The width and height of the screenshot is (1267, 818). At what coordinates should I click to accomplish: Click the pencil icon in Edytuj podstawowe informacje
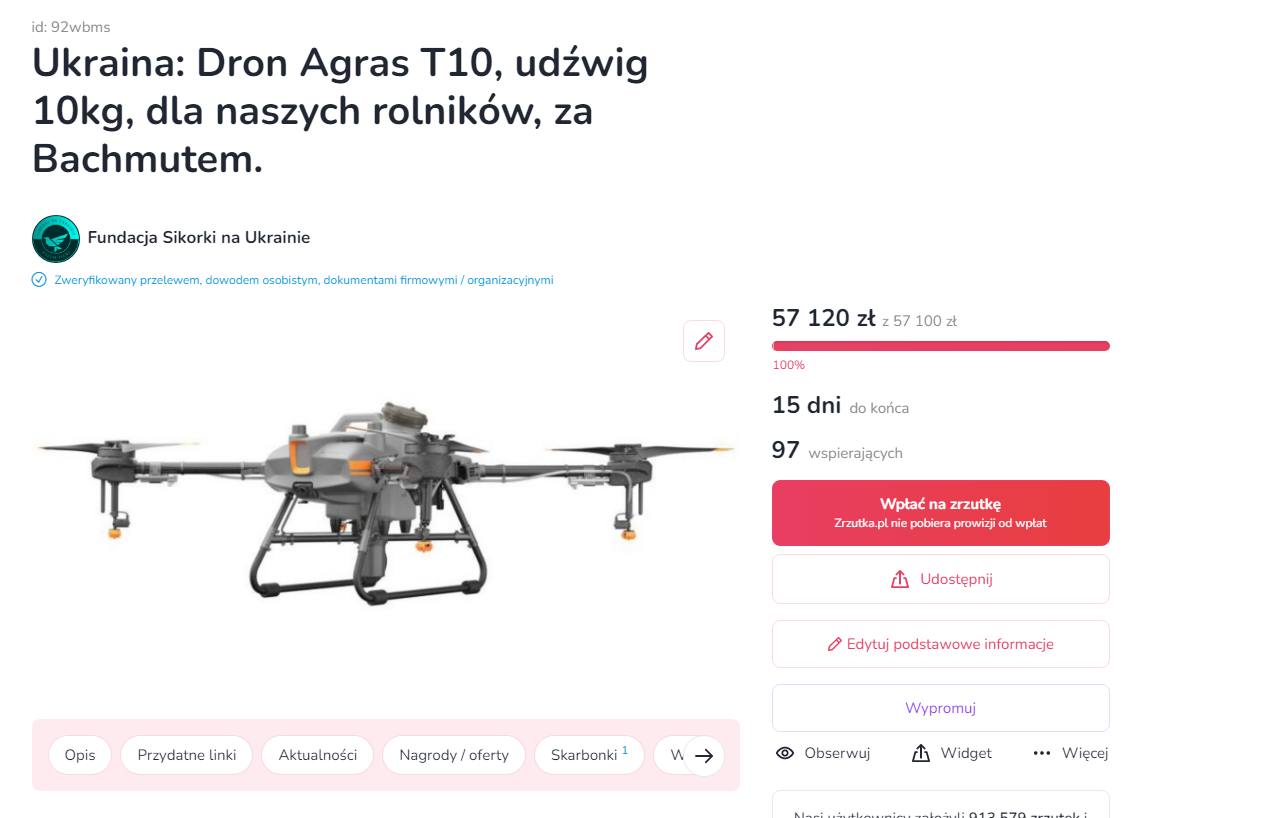coord(835,644)
